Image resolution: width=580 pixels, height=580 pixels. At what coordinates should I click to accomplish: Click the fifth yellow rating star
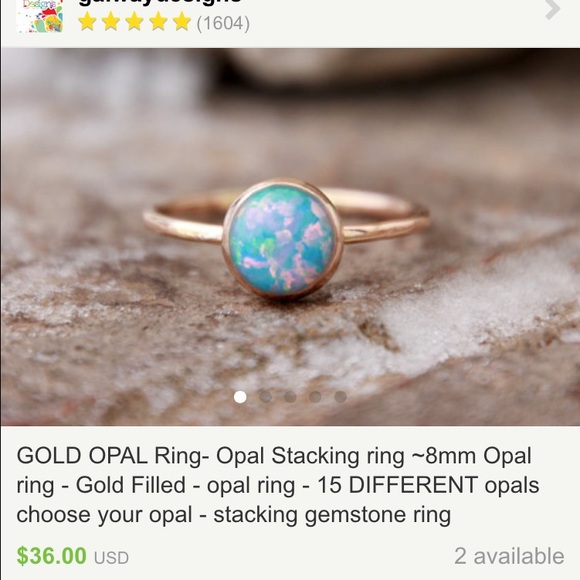pos(182,22)
